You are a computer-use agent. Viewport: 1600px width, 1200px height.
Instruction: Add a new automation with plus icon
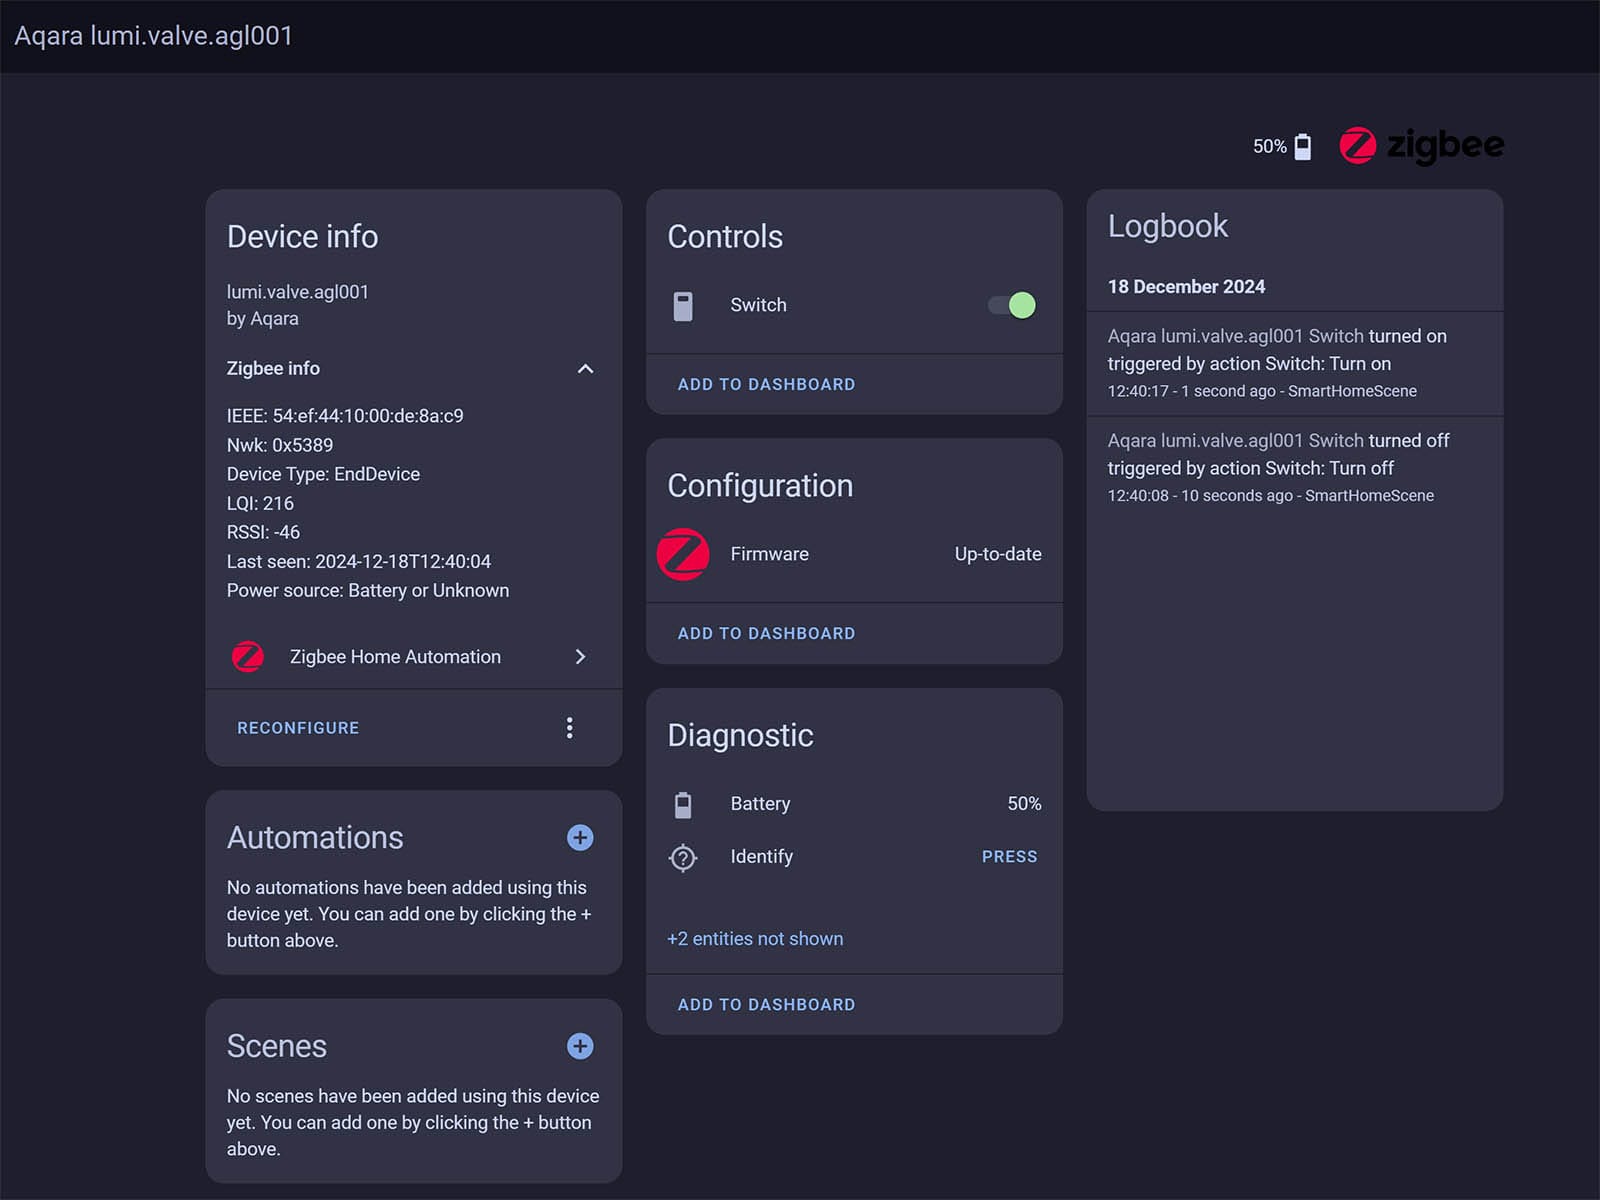click(x=580, y=838)
